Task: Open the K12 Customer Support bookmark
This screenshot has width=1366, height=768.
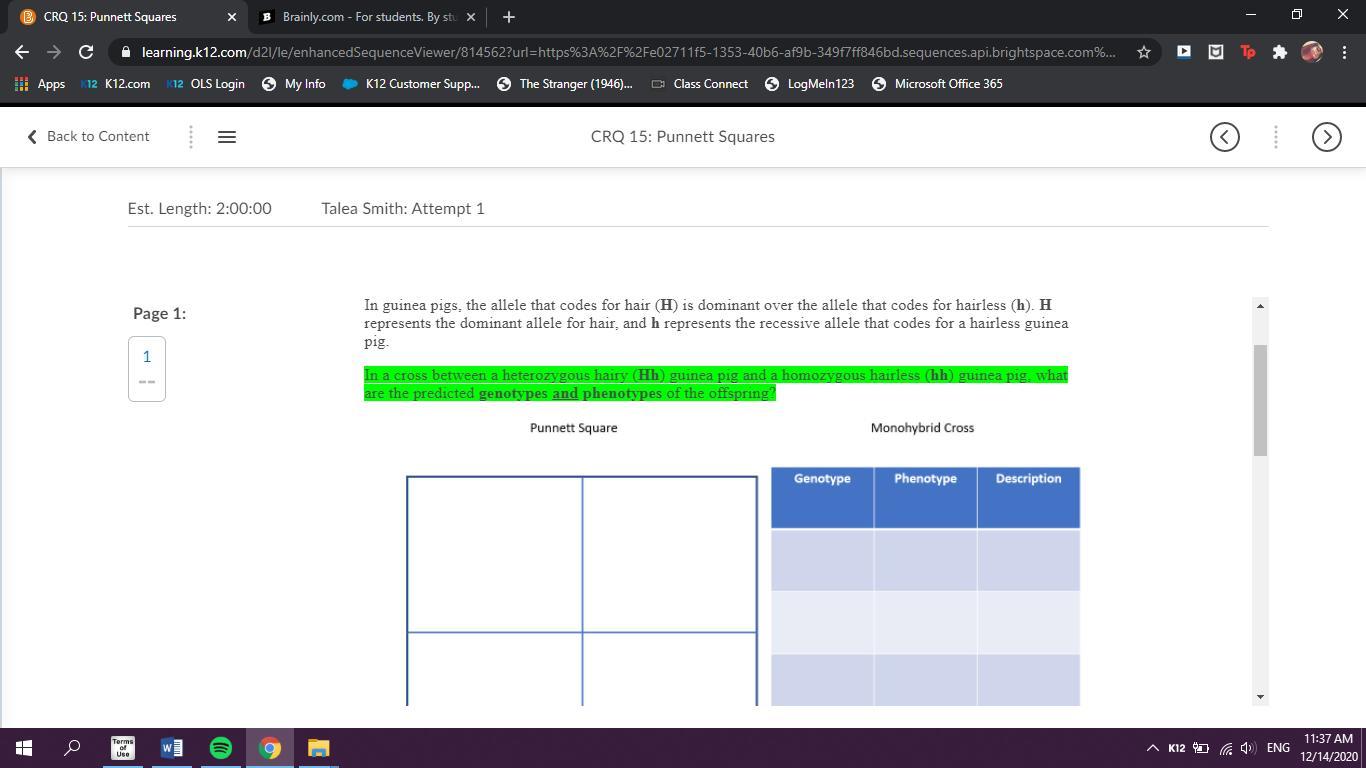Action: pos(411,84)
